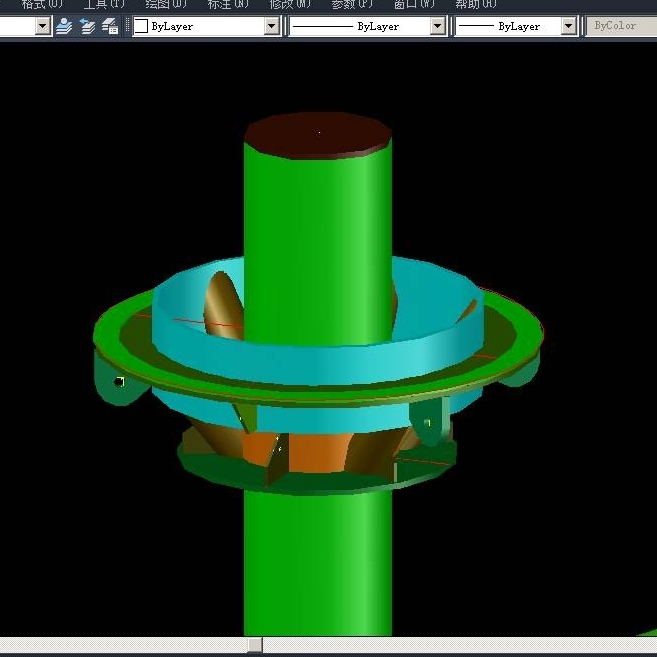Open the color control ByLayer dropdown
The width and height of the screenshot is (657, 657).
click(x=271, y=26)
